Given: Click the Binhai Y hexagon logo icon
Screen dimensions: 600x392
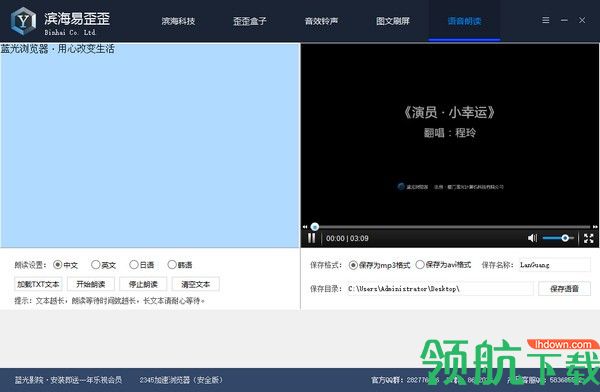Looking at the screenshot, I should [x=23, y=21].
